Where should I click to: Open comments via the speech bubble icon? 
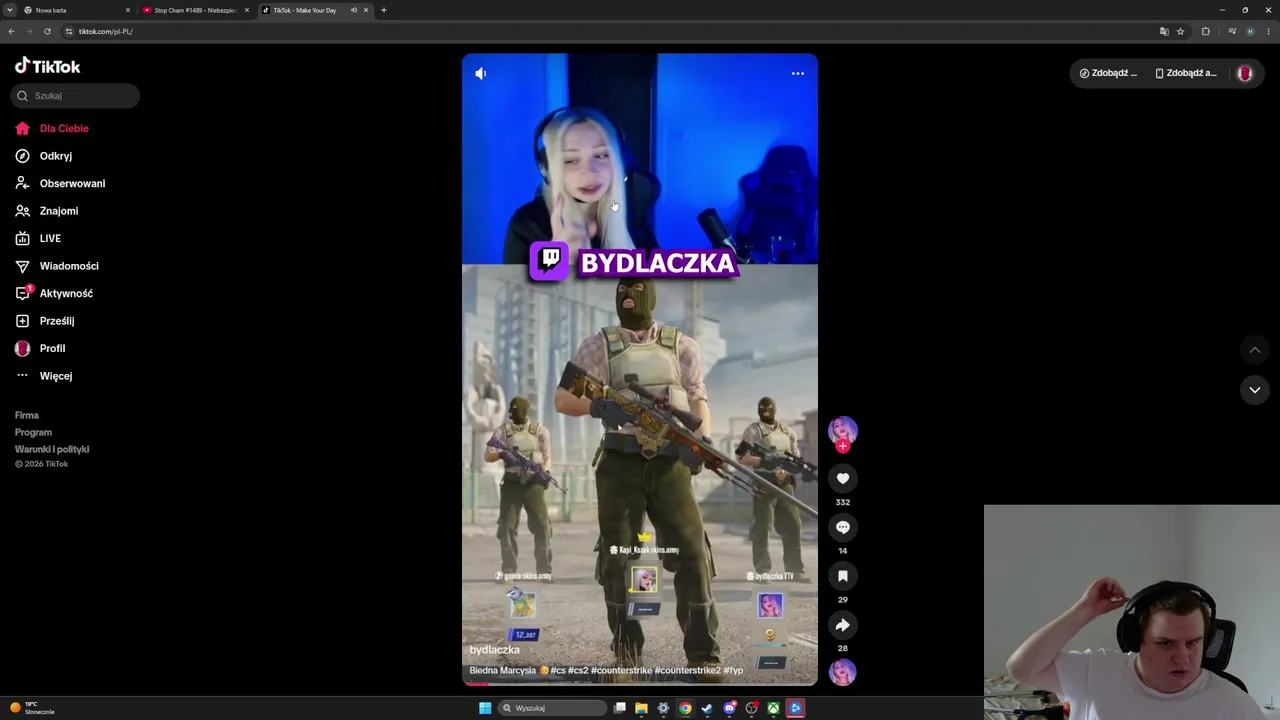pos(843,527)
